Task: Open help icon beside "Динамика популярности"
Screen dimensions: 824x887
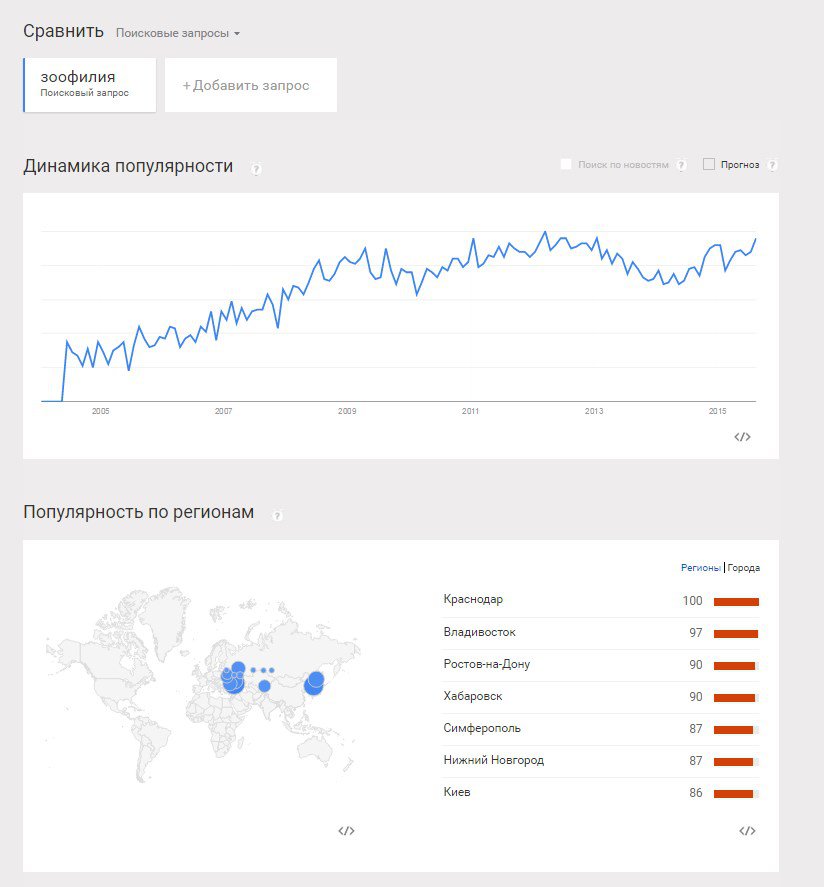Action: click(256, 169)
